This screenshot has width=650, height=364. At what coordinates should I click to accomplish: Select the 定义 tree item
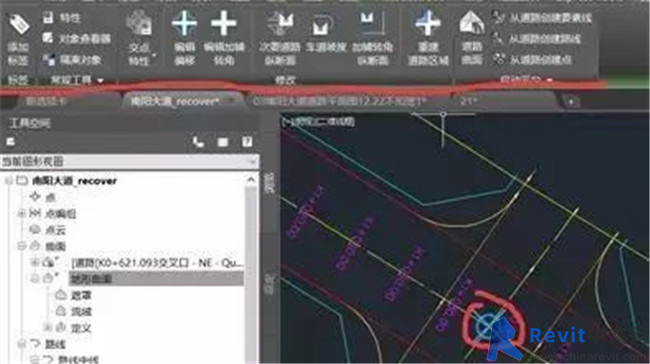pyautogui.click(x=81, y=328)
